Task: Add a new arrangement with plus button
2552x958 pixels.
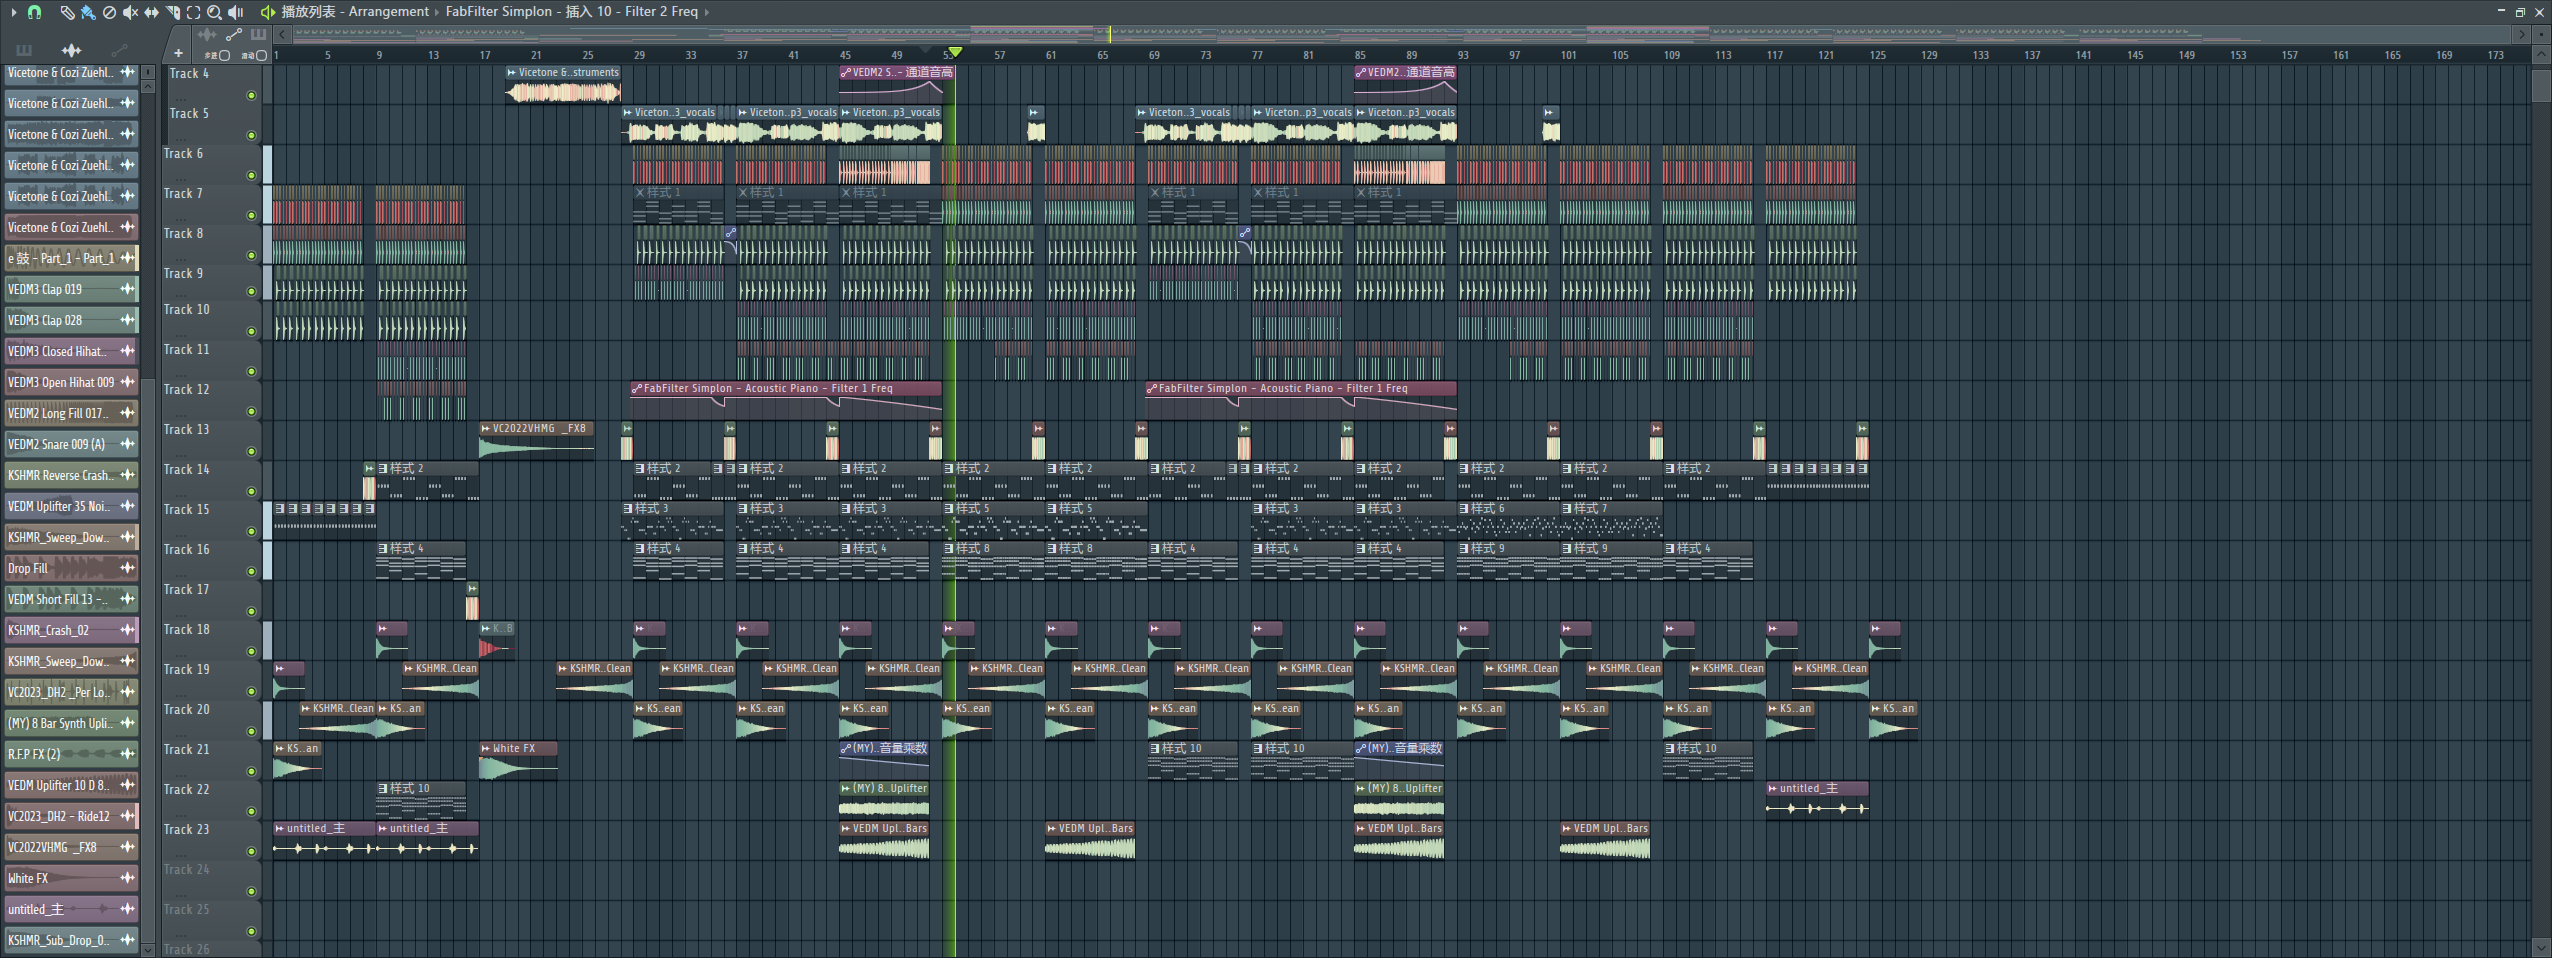Action: click(x=178, y=53)
